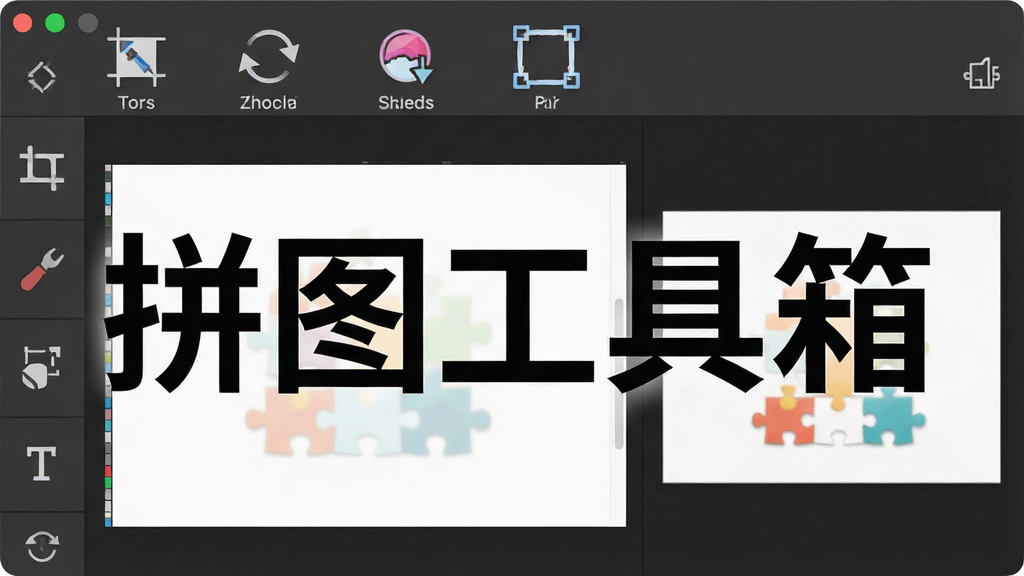Select the Crop tool in left sidebar
This screenshot has width=1024, height=576.
point(42,168)
